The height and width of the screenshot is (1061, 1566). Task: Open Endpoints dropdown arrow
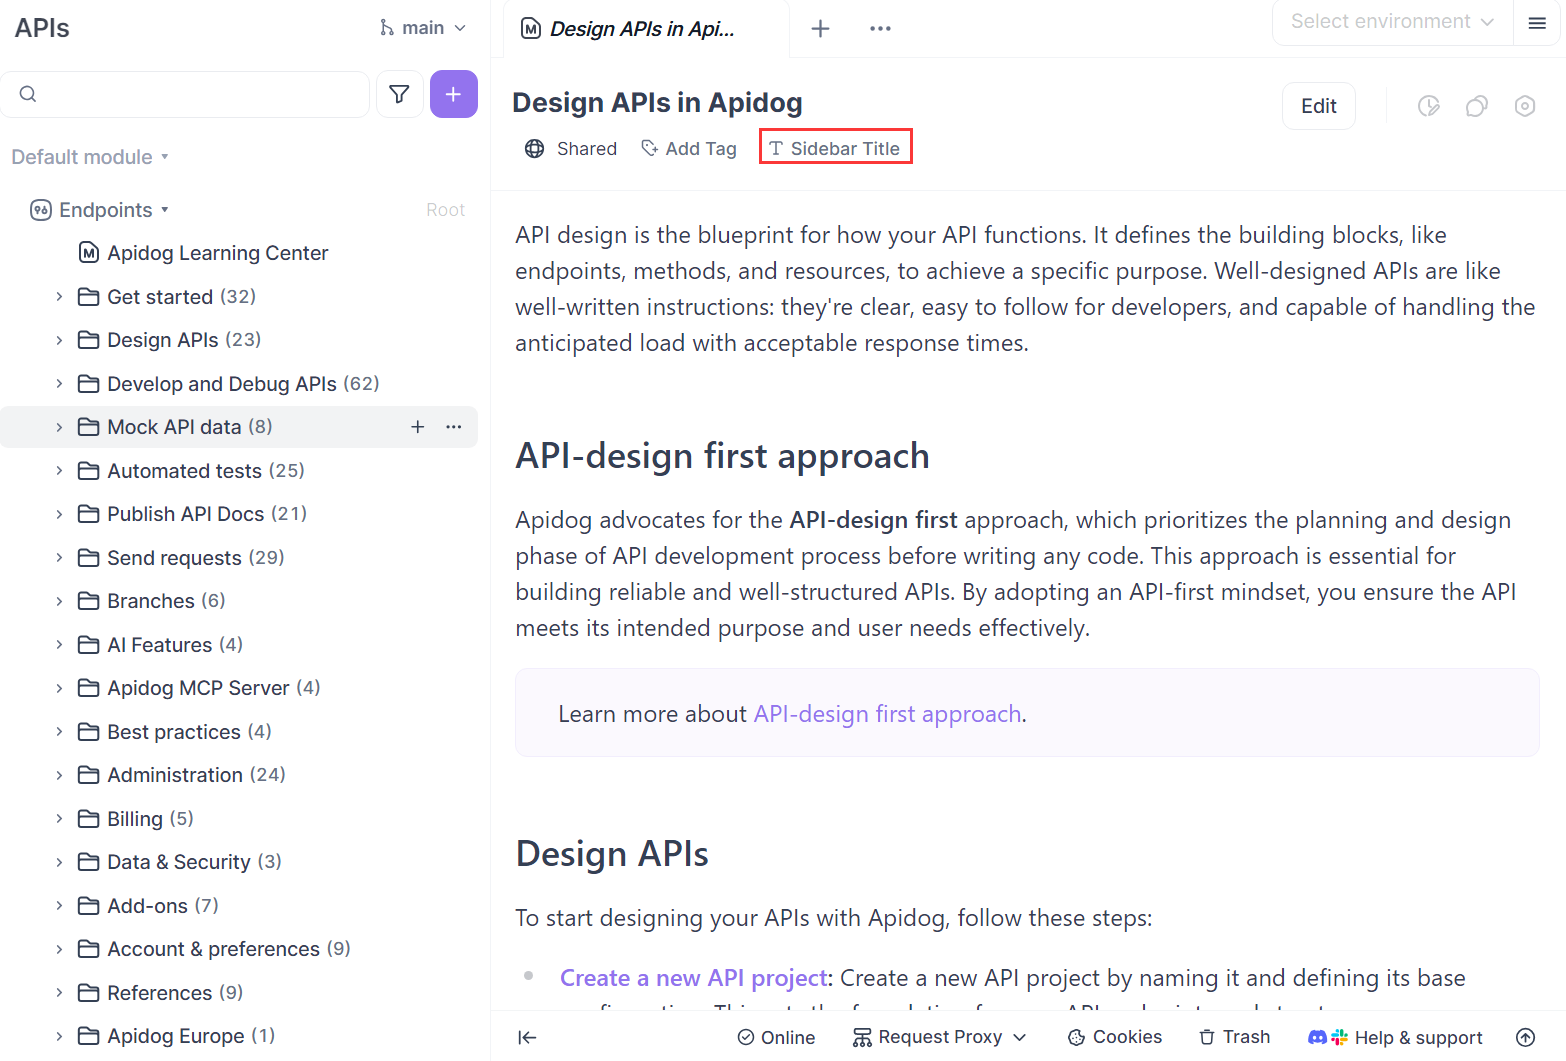click(x=165, y=210)
